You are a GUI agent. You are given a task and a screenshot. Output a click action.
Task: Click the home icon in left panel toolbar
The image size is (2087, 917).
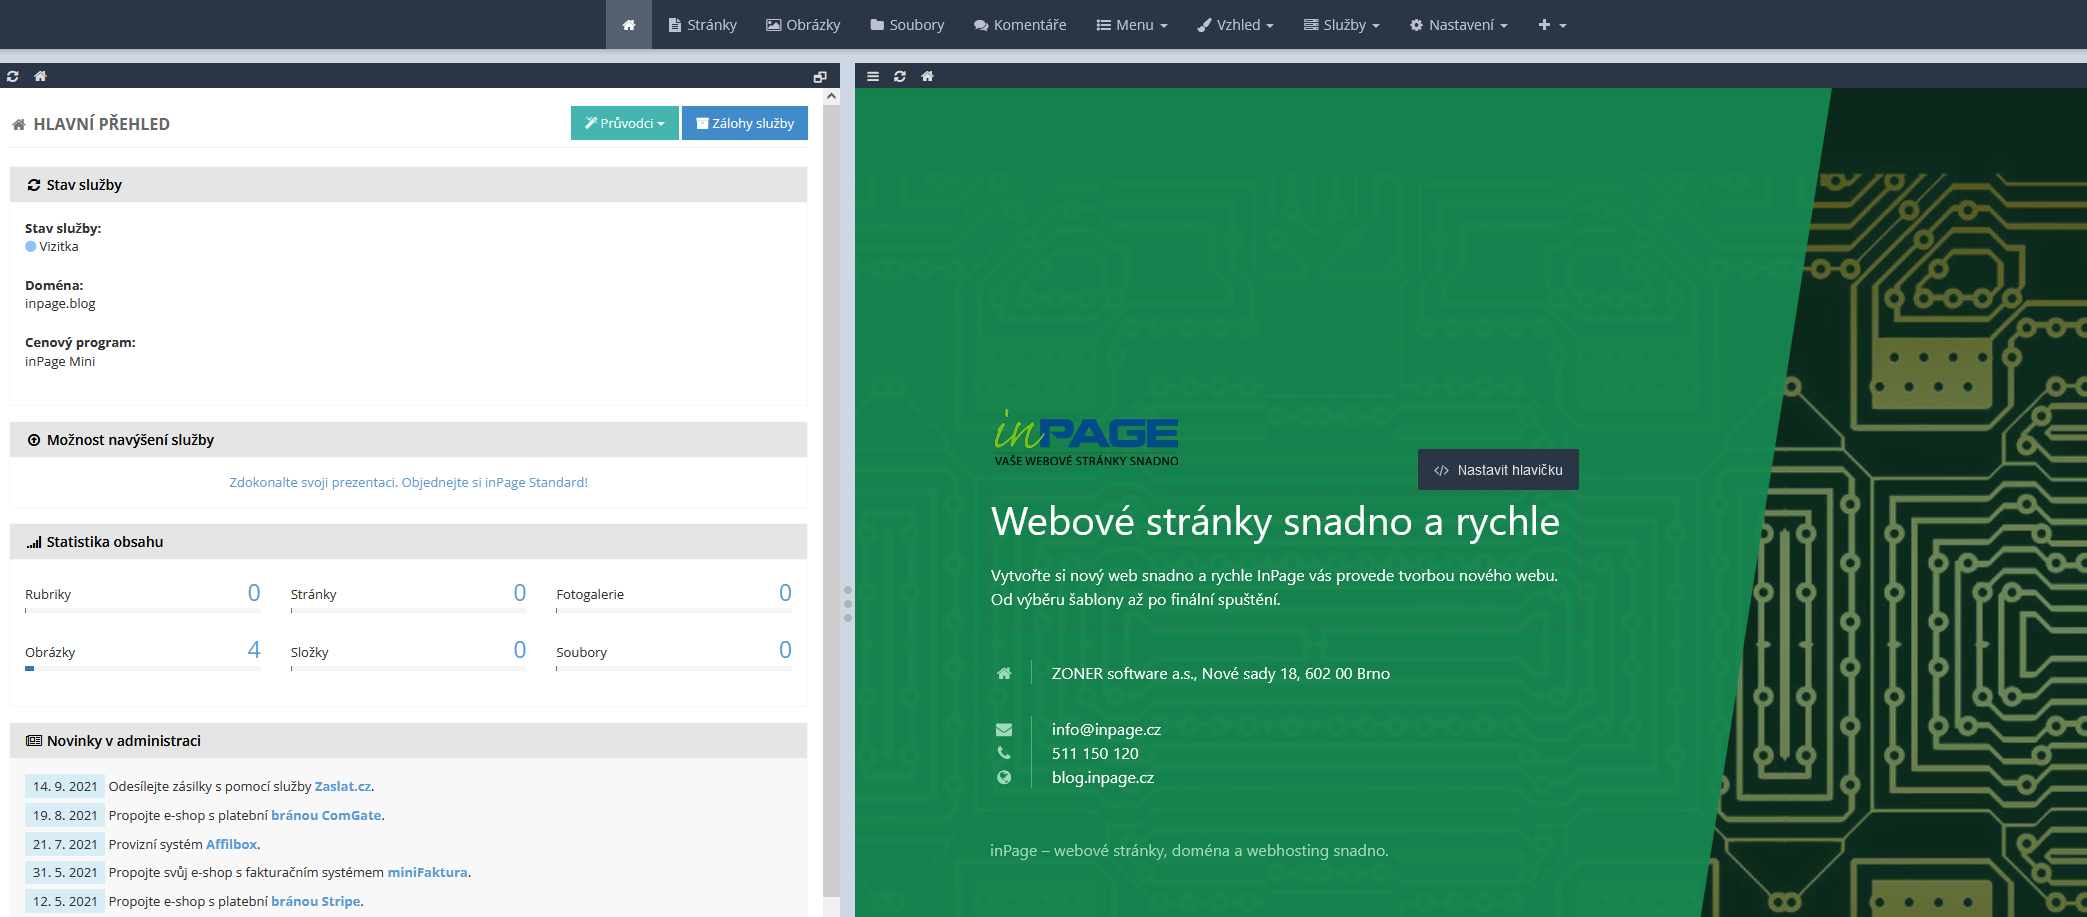coord(40,76)
